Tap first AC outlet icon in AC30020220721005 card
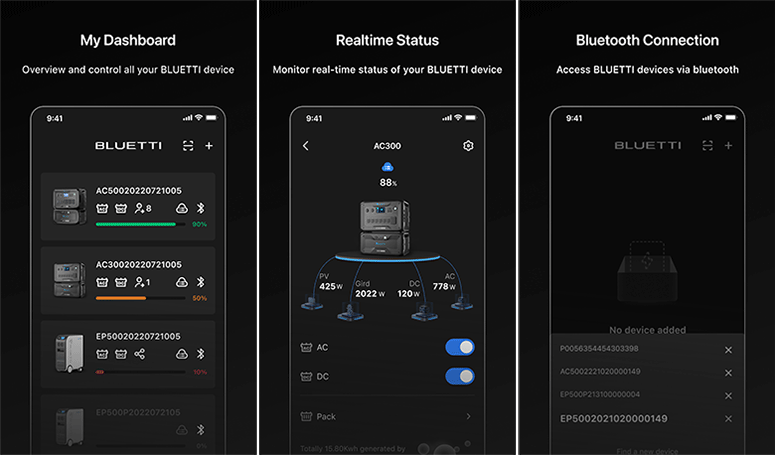Screen dimensions: 775x455 pos(102,282)
